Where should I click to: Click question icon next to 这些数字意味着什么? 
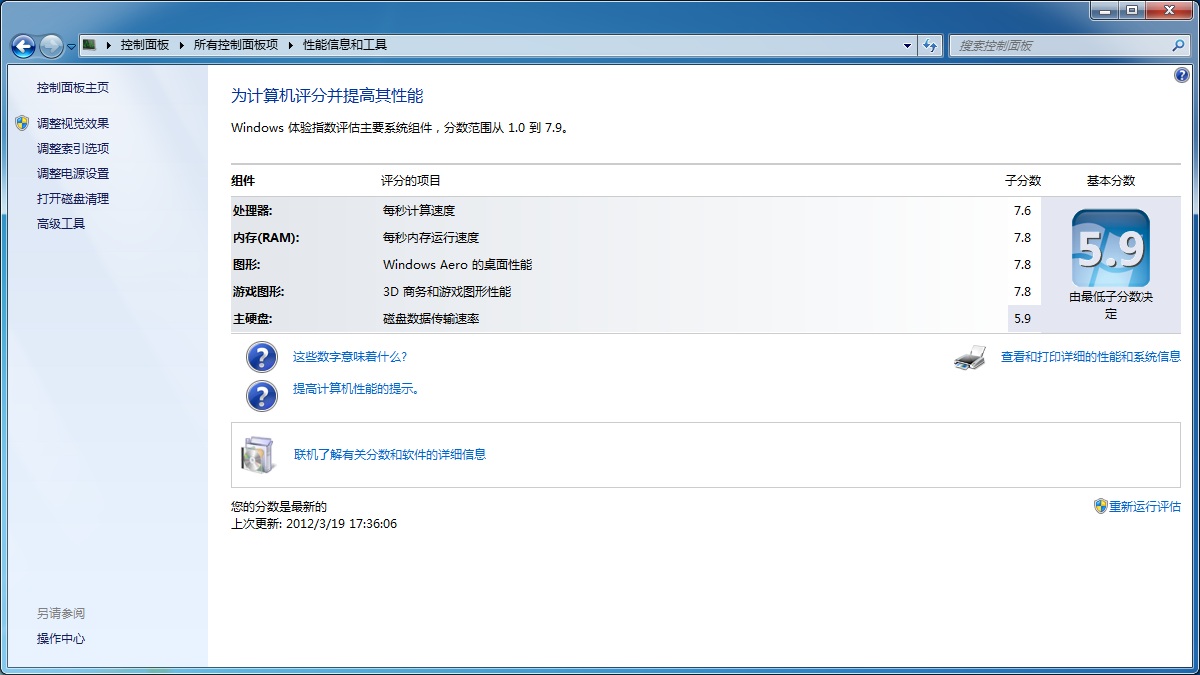click(261, 357)
